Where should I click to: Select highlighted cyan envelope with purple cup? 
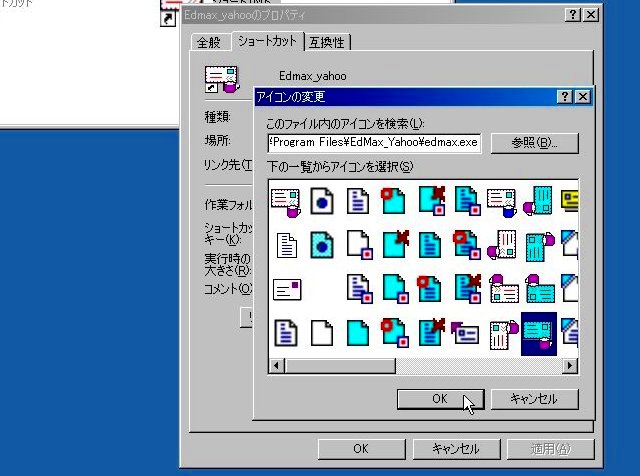click(539, 334)
